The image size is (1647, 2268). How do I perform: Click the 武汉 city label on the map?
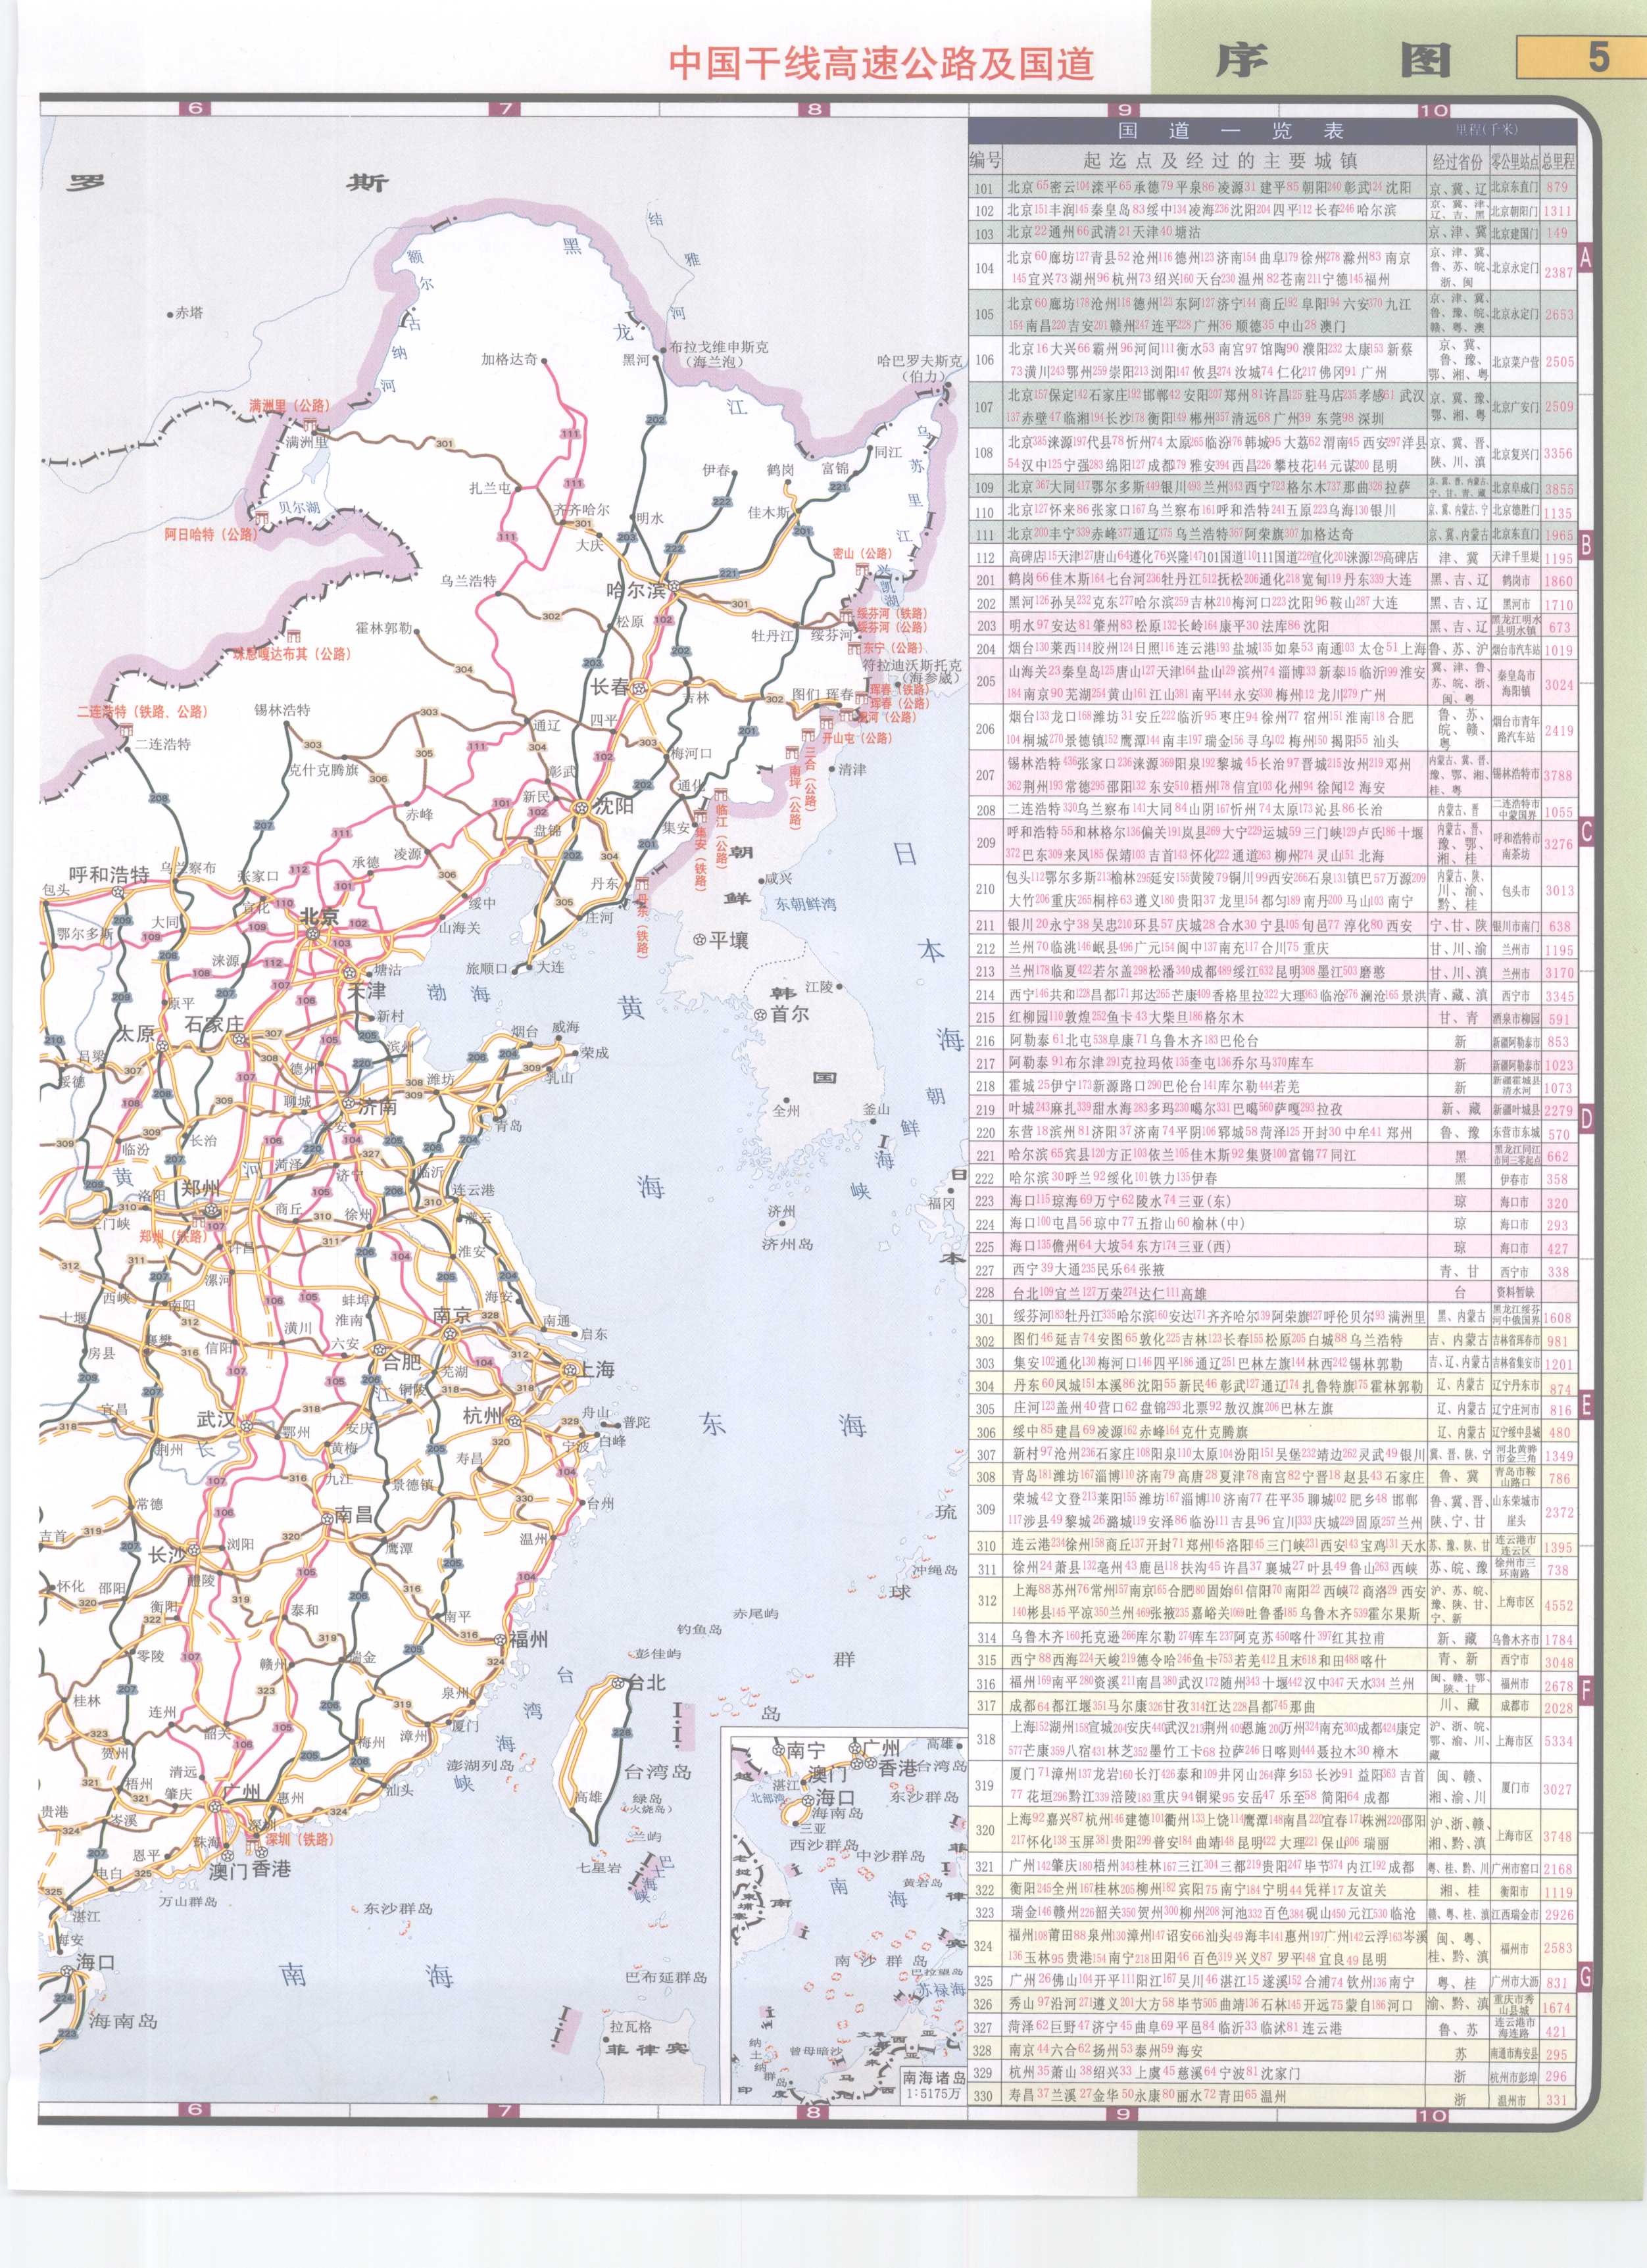pos(216,1419)
